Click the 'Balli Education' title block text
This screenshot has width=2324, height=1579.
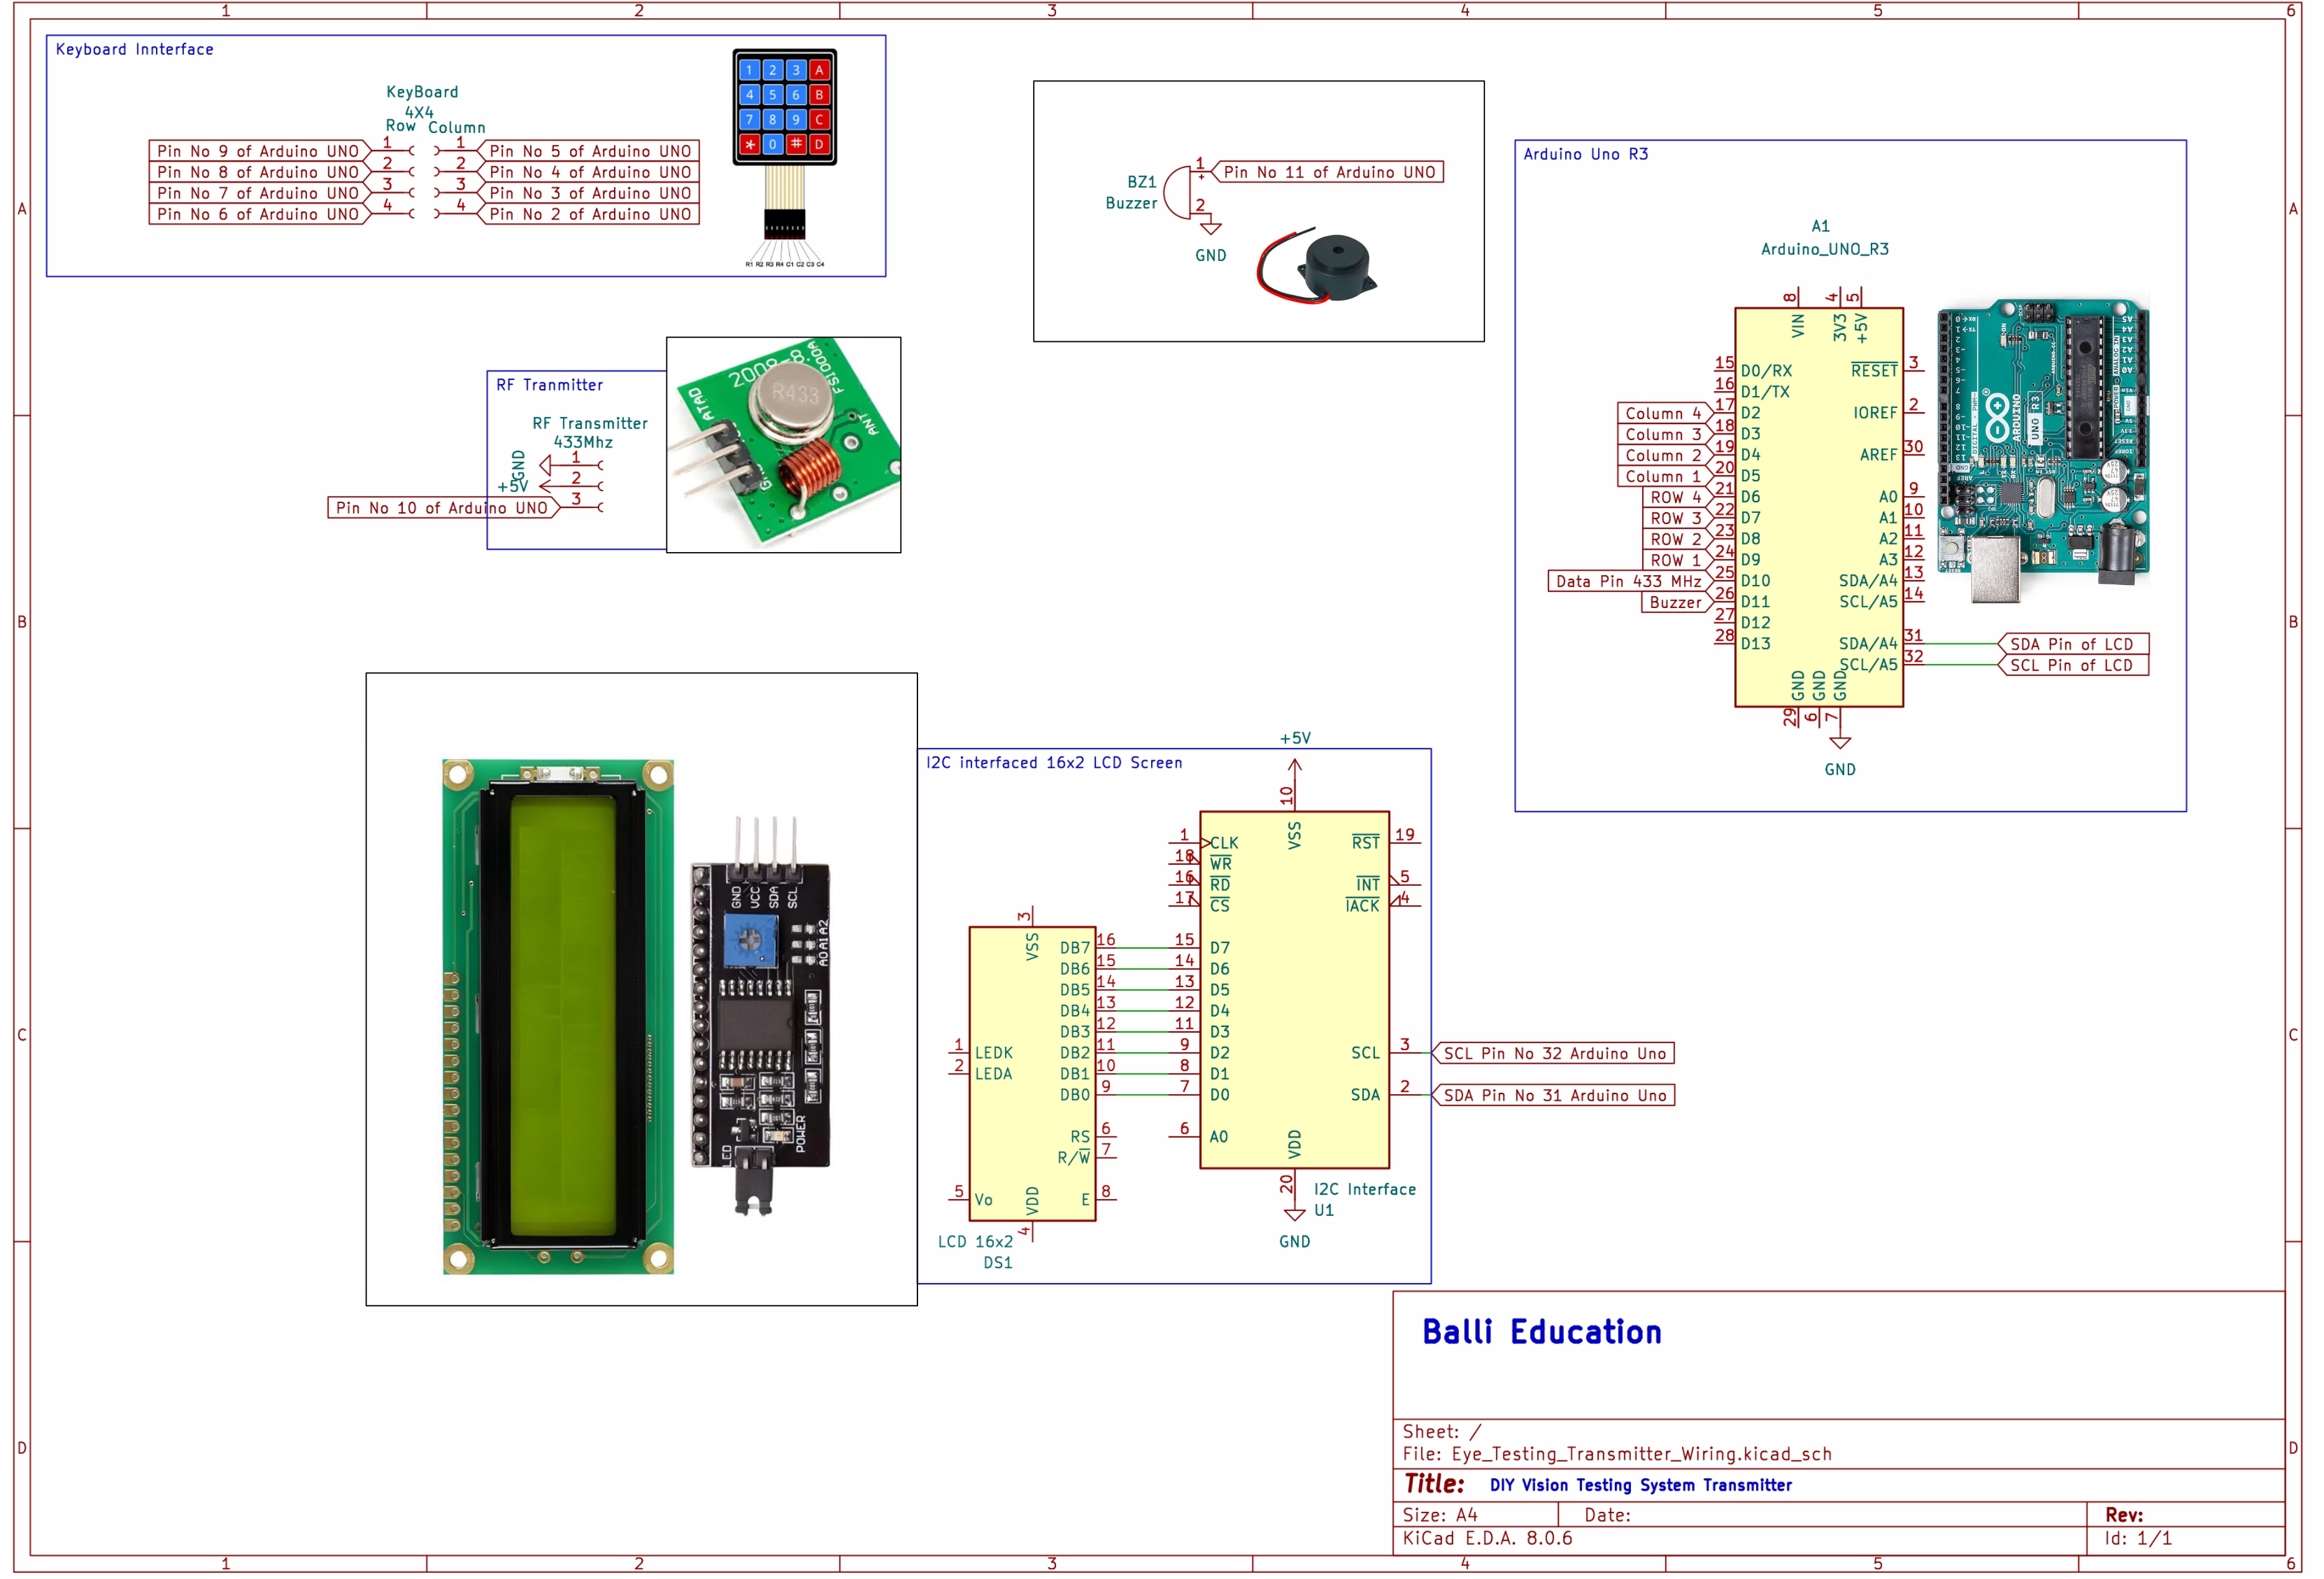1542,1333
